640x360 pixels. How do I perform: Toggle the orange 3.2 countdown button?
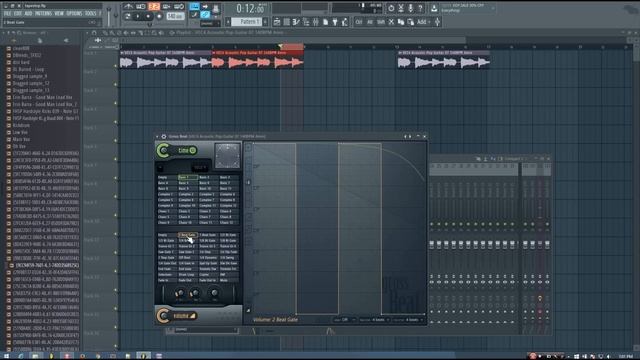[154, 7]
